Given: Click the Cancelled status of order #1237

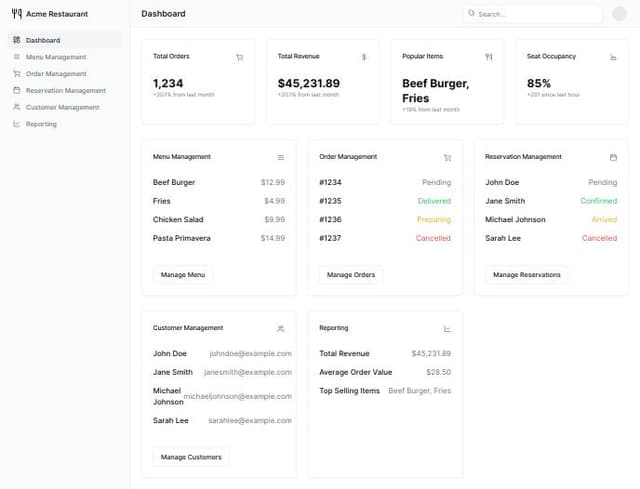Looking at the screenshot, I should (x=433, y=238).
